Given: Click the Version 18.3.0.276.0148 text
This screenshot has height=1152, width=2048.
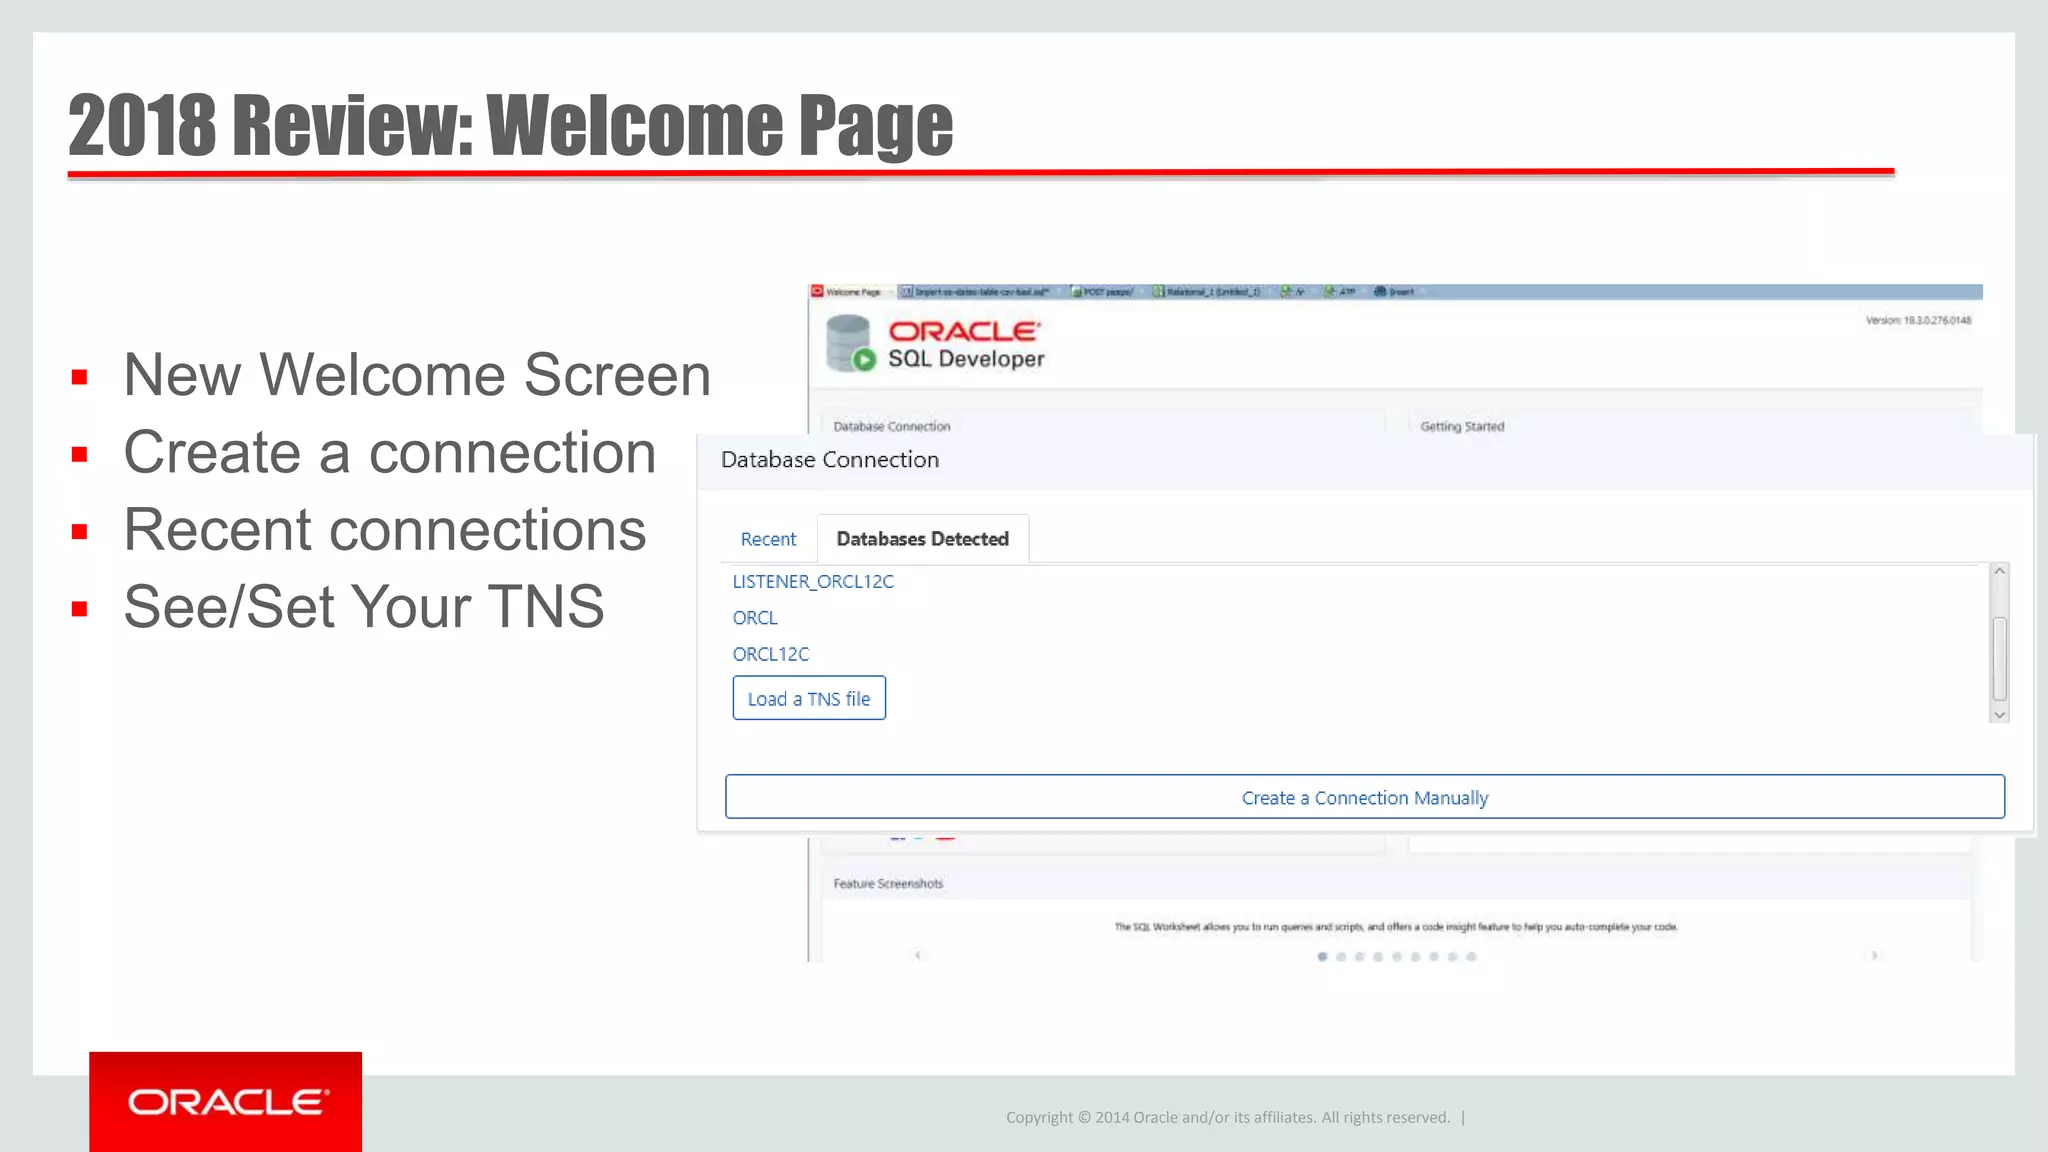Looking at the screenshot, I should coord(1918,321).
